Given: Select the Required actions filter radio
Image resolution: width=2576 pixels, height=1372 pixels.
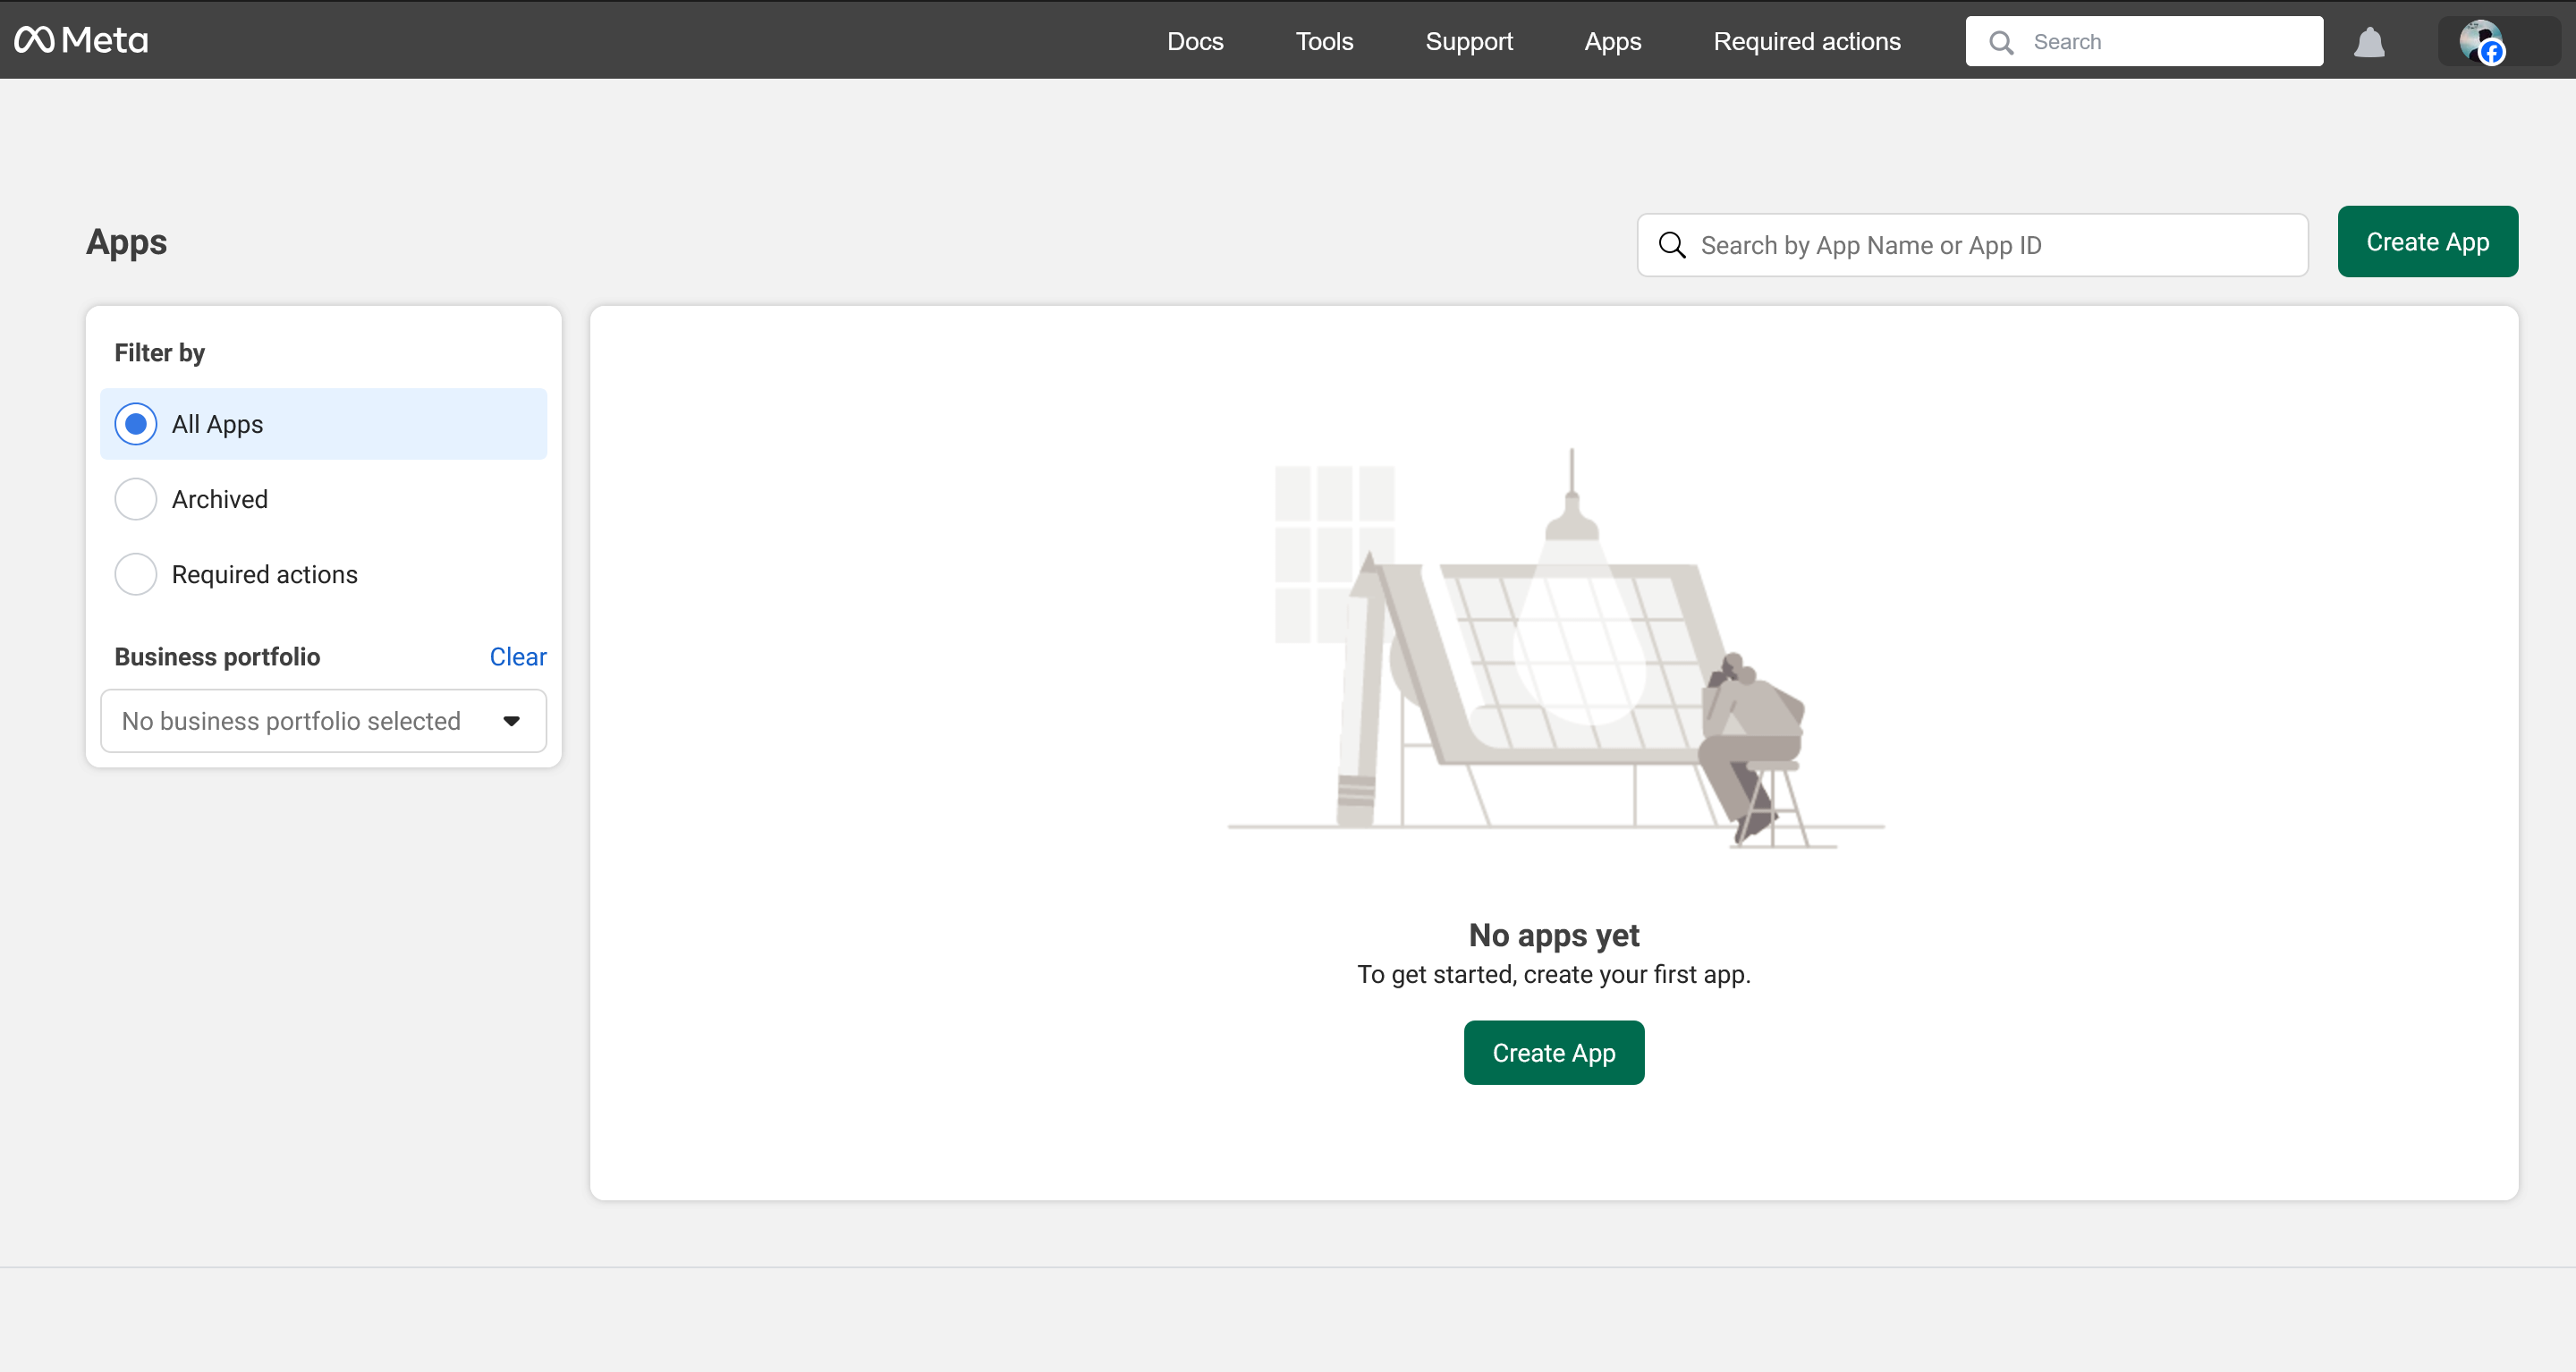Looking at the screenshot, I should click(136, 574).
